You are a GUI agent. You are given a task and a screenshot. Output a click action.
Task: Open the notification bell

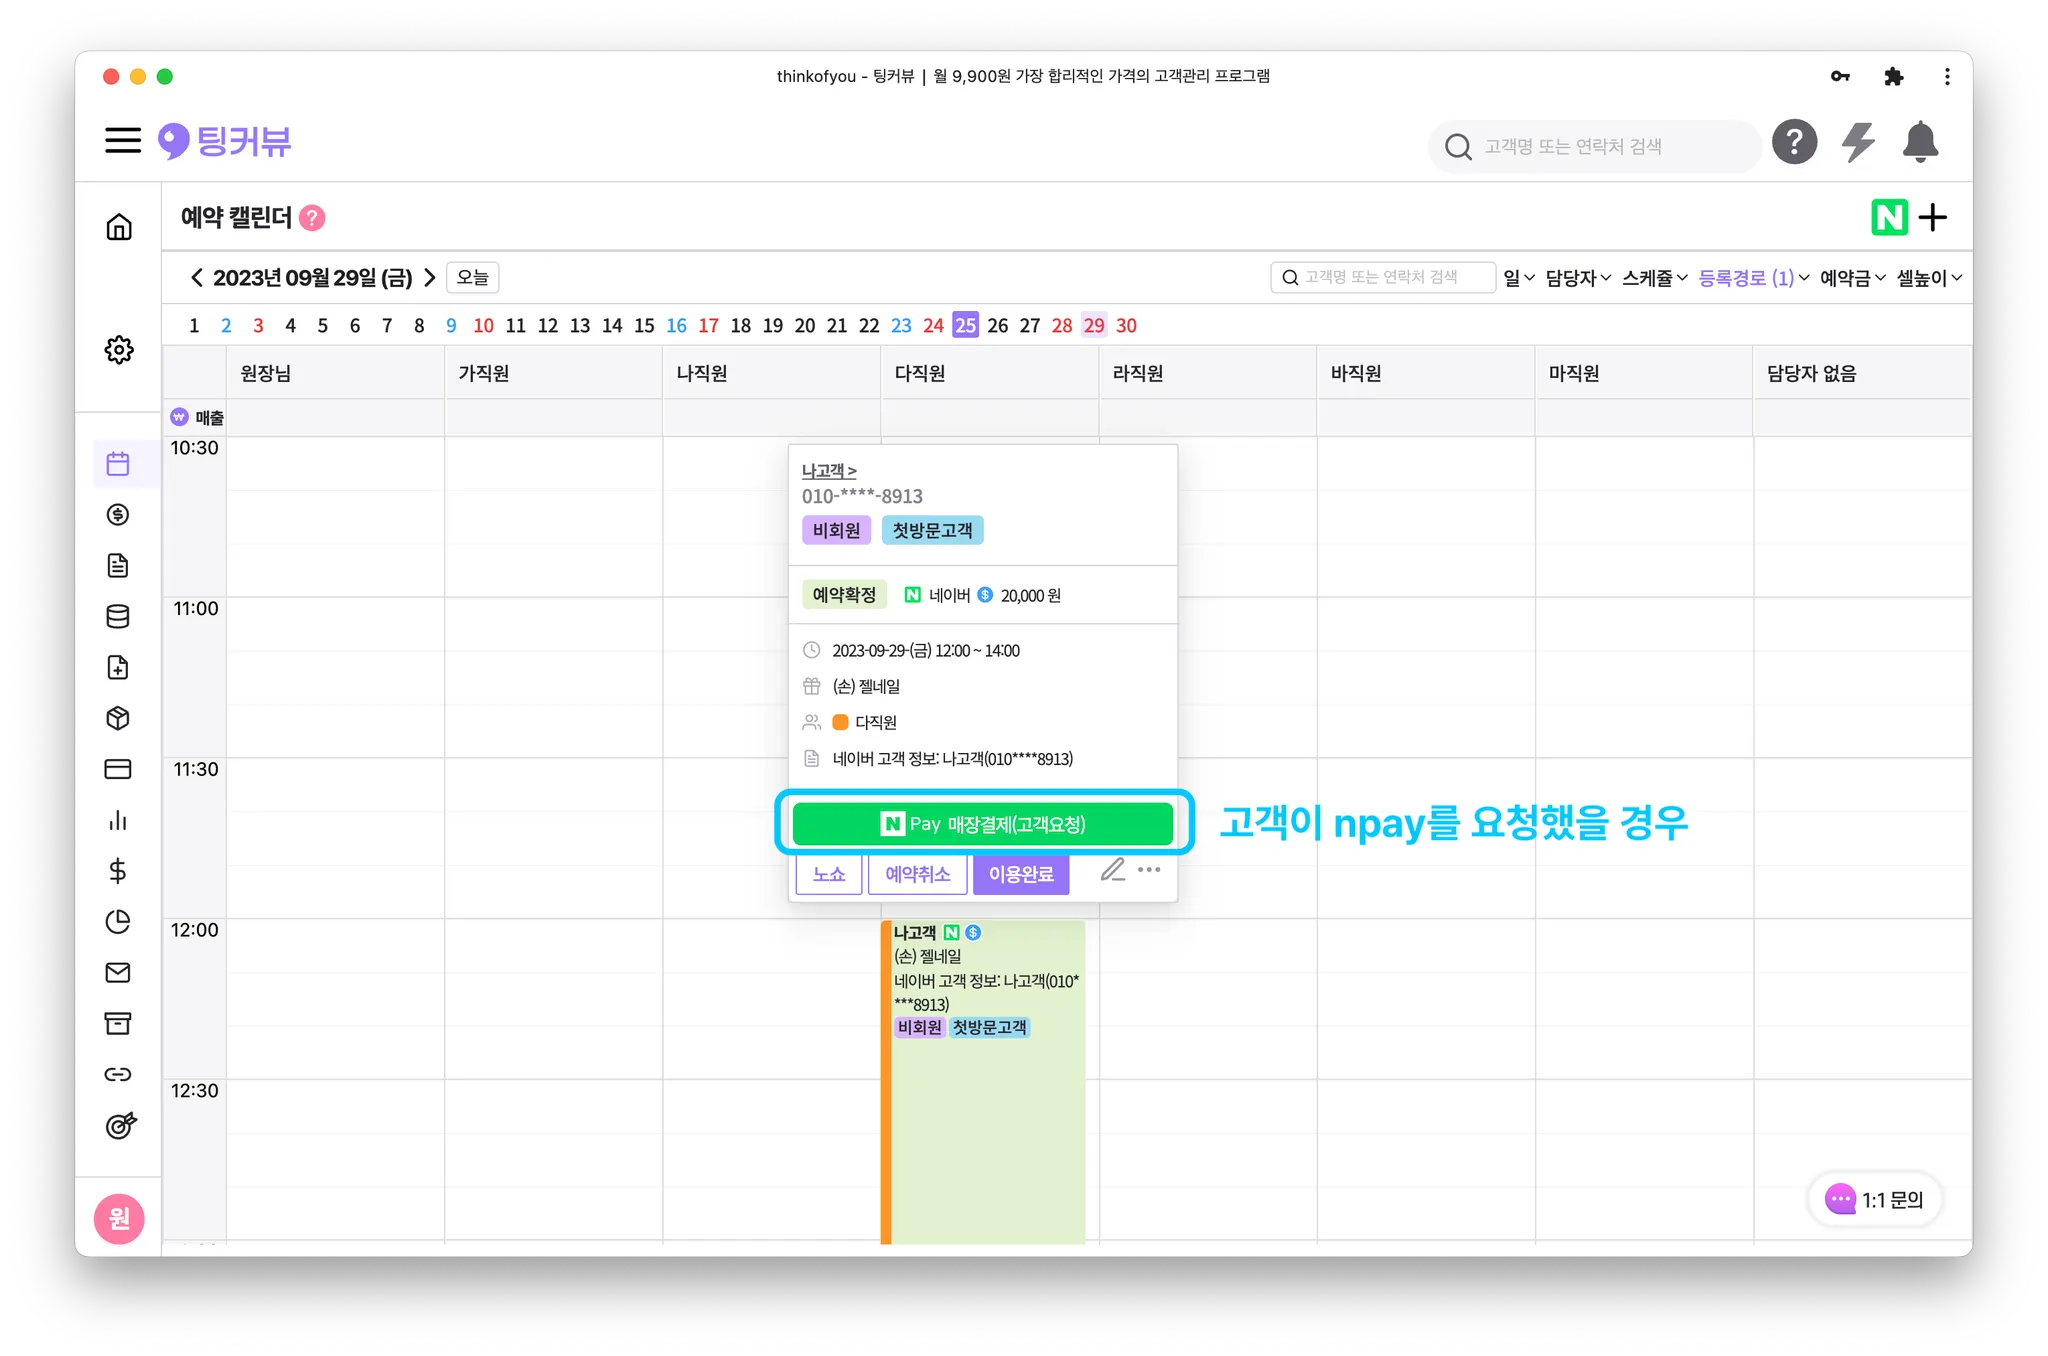[1920, 142]
